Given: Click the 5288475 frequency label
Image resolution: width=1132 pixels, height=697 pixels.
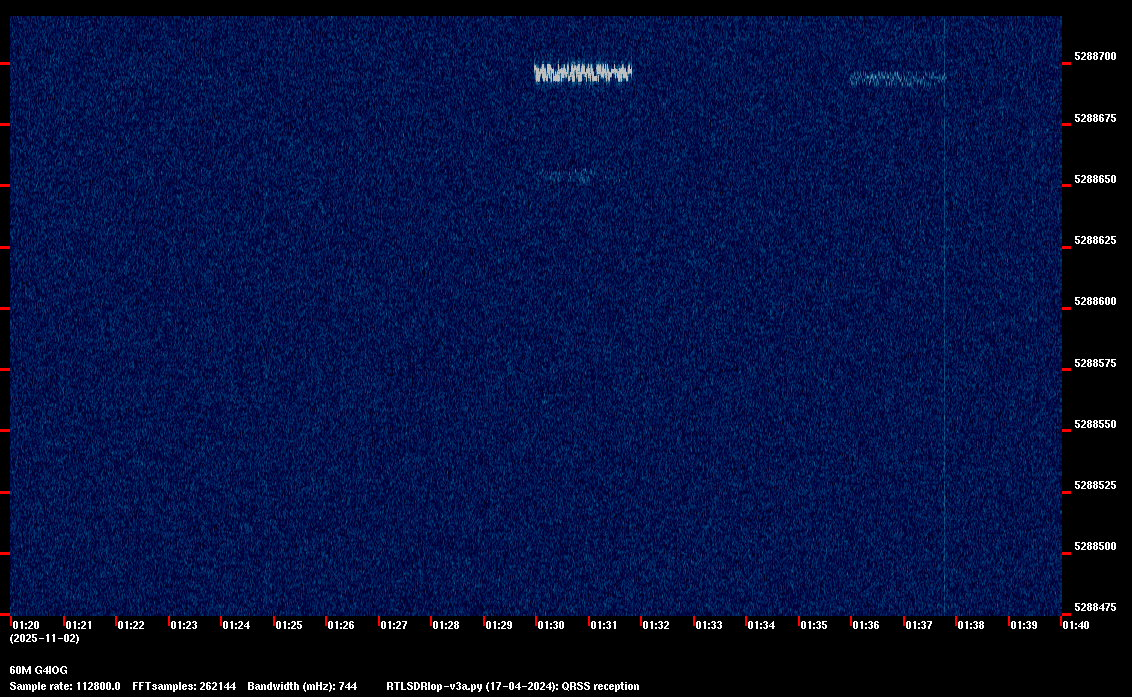Looking at the screenshot, I should click(1095, 607).
